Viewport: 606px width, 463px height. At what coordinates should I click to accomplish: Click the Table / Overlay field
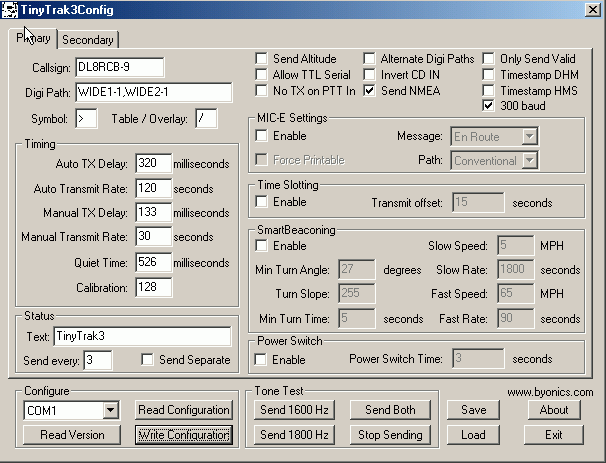tap(206, 118)
